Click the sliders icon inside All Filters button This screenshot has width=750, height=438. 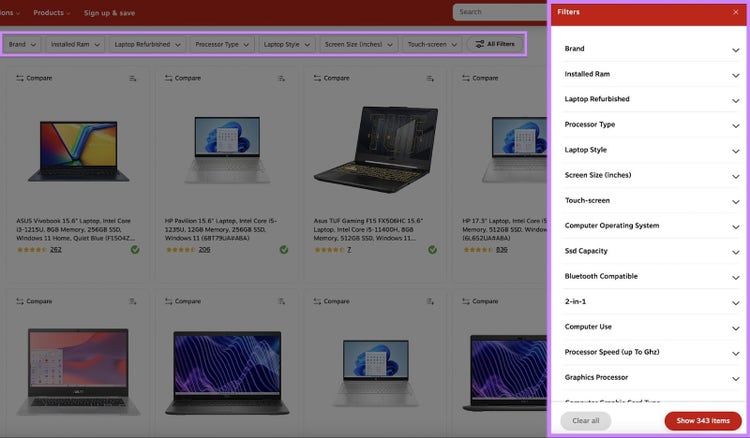479,44
